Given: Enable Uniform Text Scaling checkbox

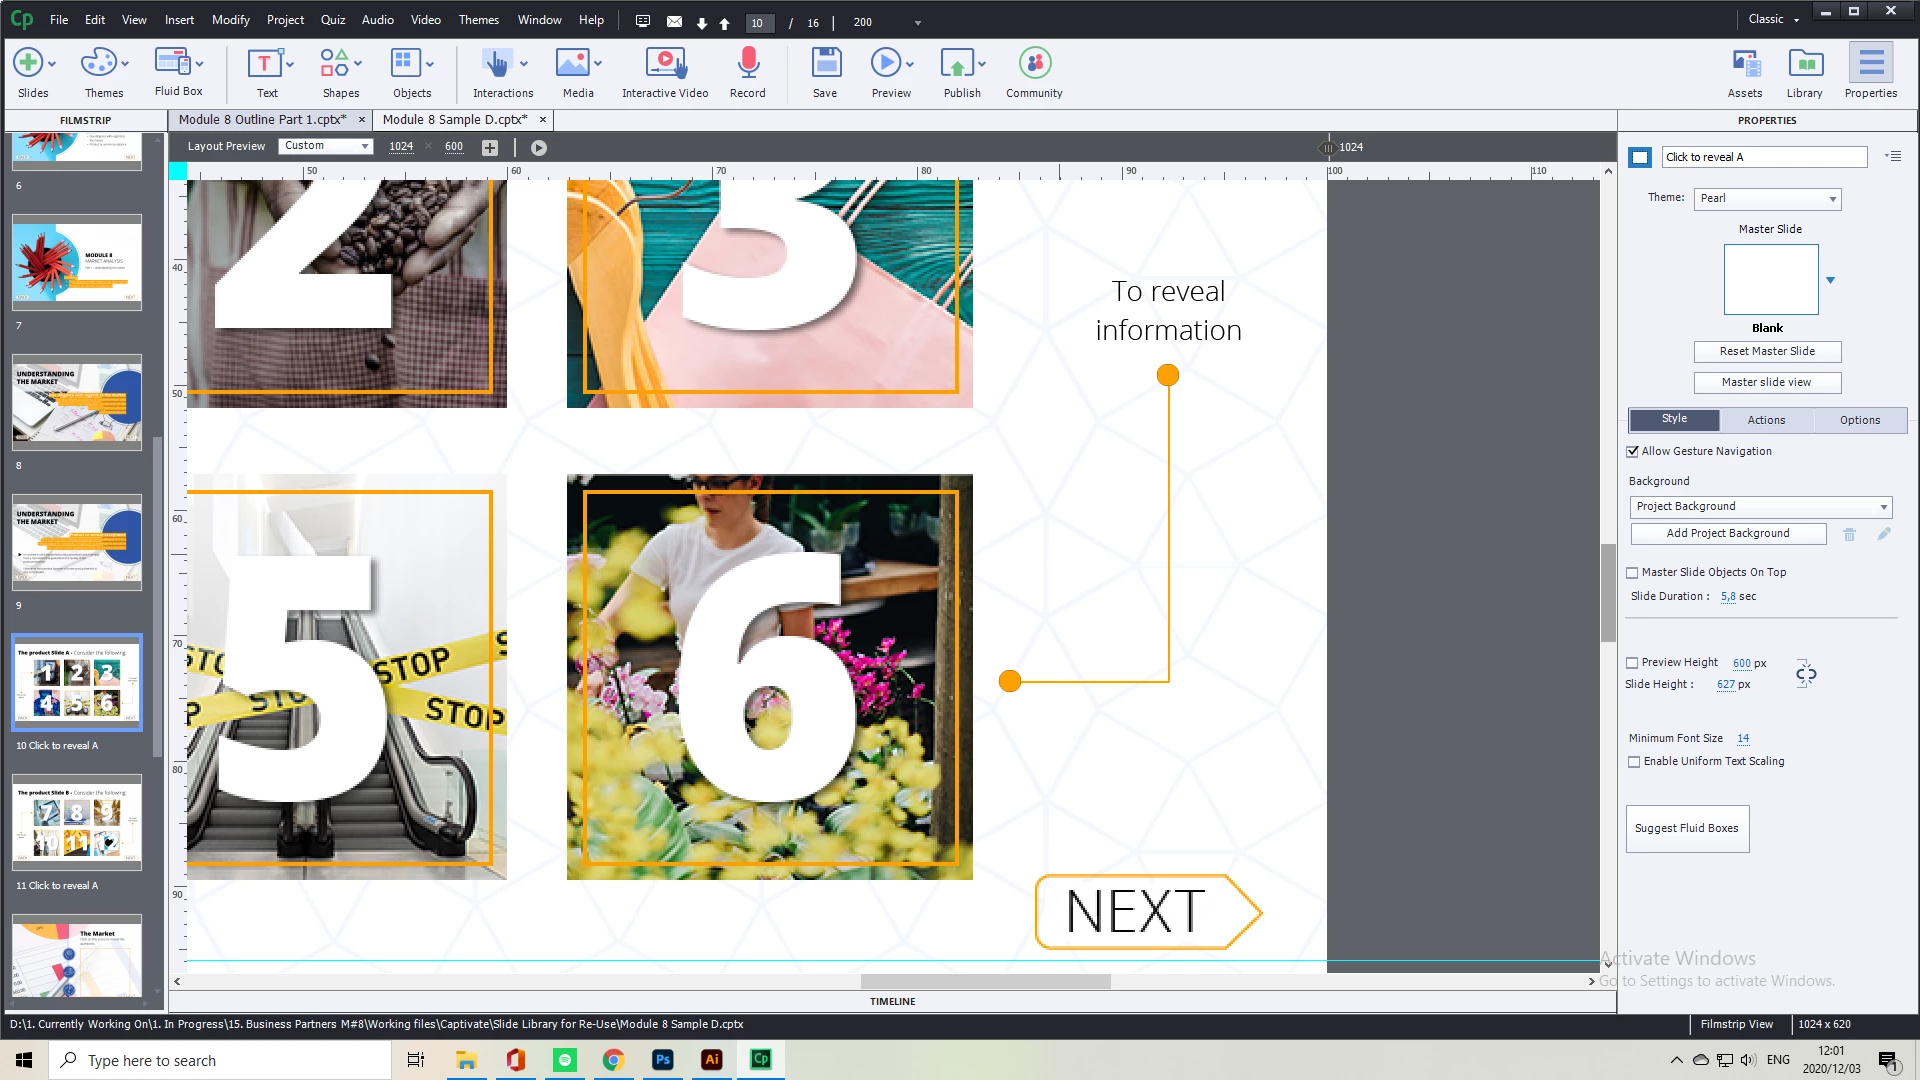Looking at the screenshot, I should pyautogui.click(x=1634, y=762).
